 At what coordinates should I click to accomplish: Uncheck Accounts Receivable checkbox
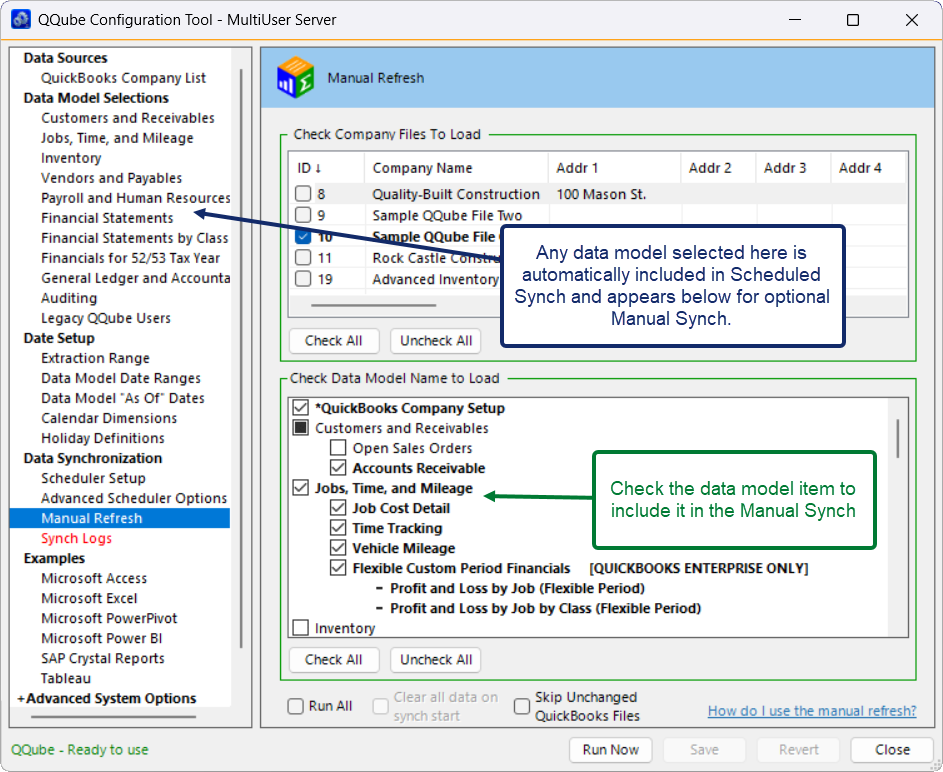click(338, 468)
